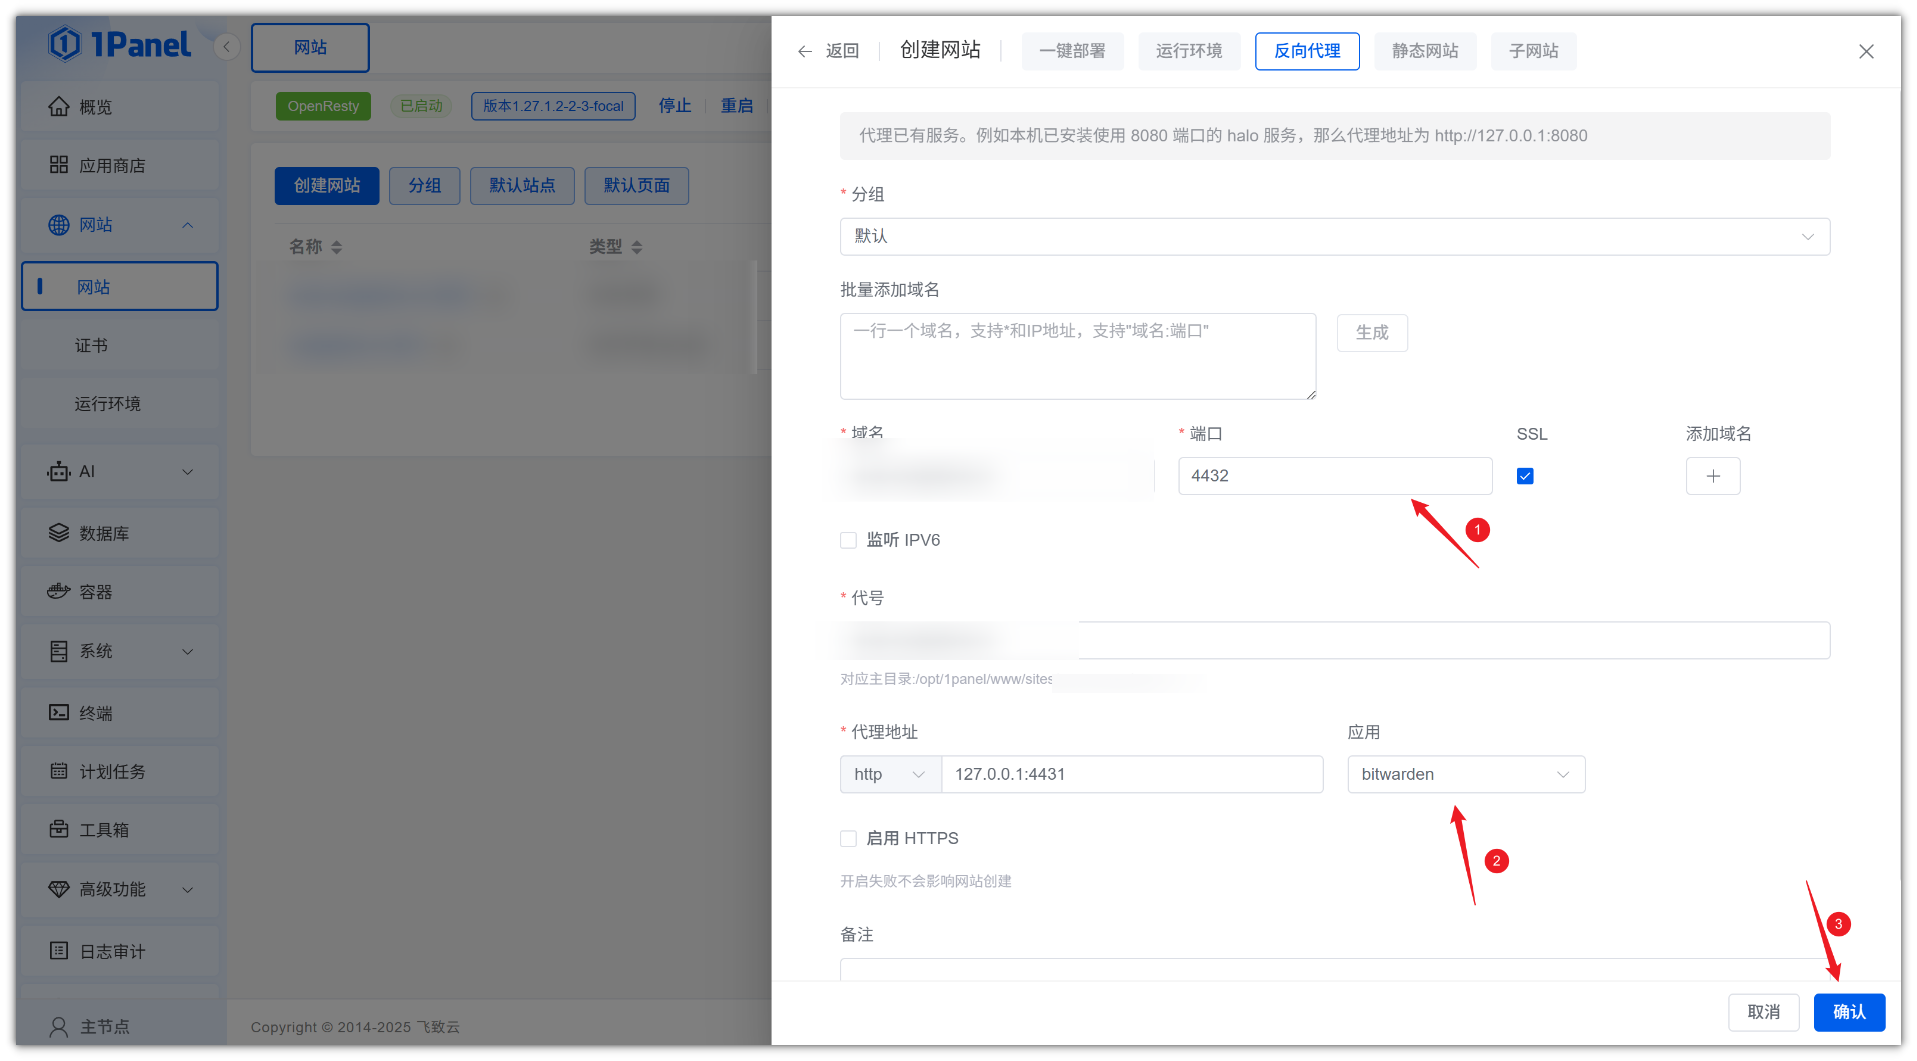Click the 确认 confirm button
This screenshot has height=1061, width=1917.
[1848, 1012]
